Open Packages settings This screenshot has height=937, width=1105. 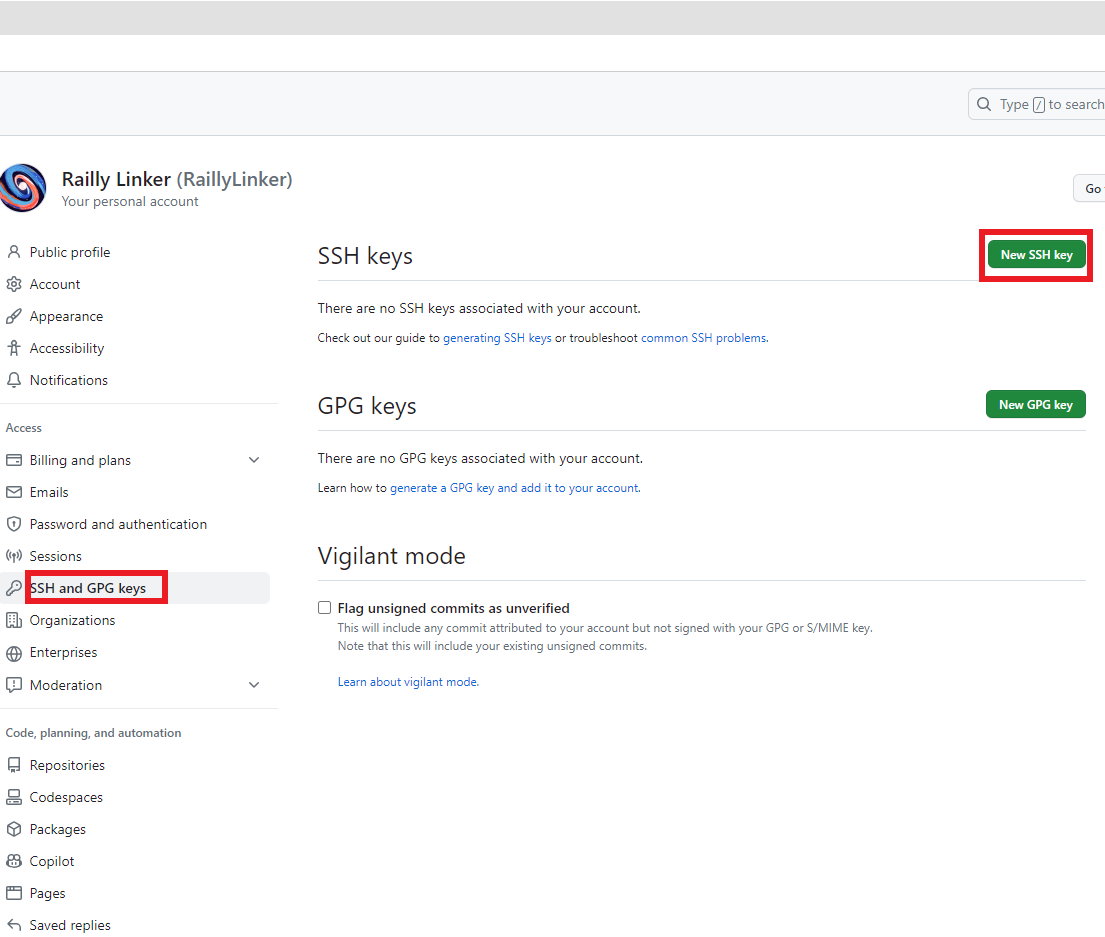[58, 829]
